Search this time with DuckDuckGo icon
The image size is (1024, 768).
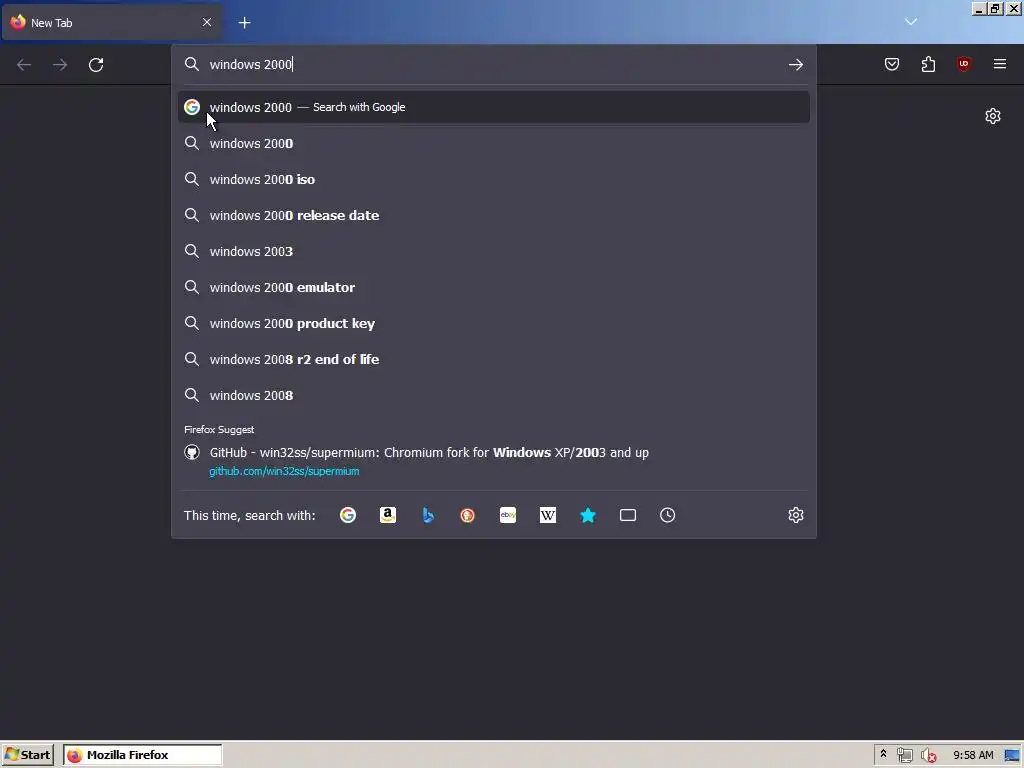pos(468,515)
